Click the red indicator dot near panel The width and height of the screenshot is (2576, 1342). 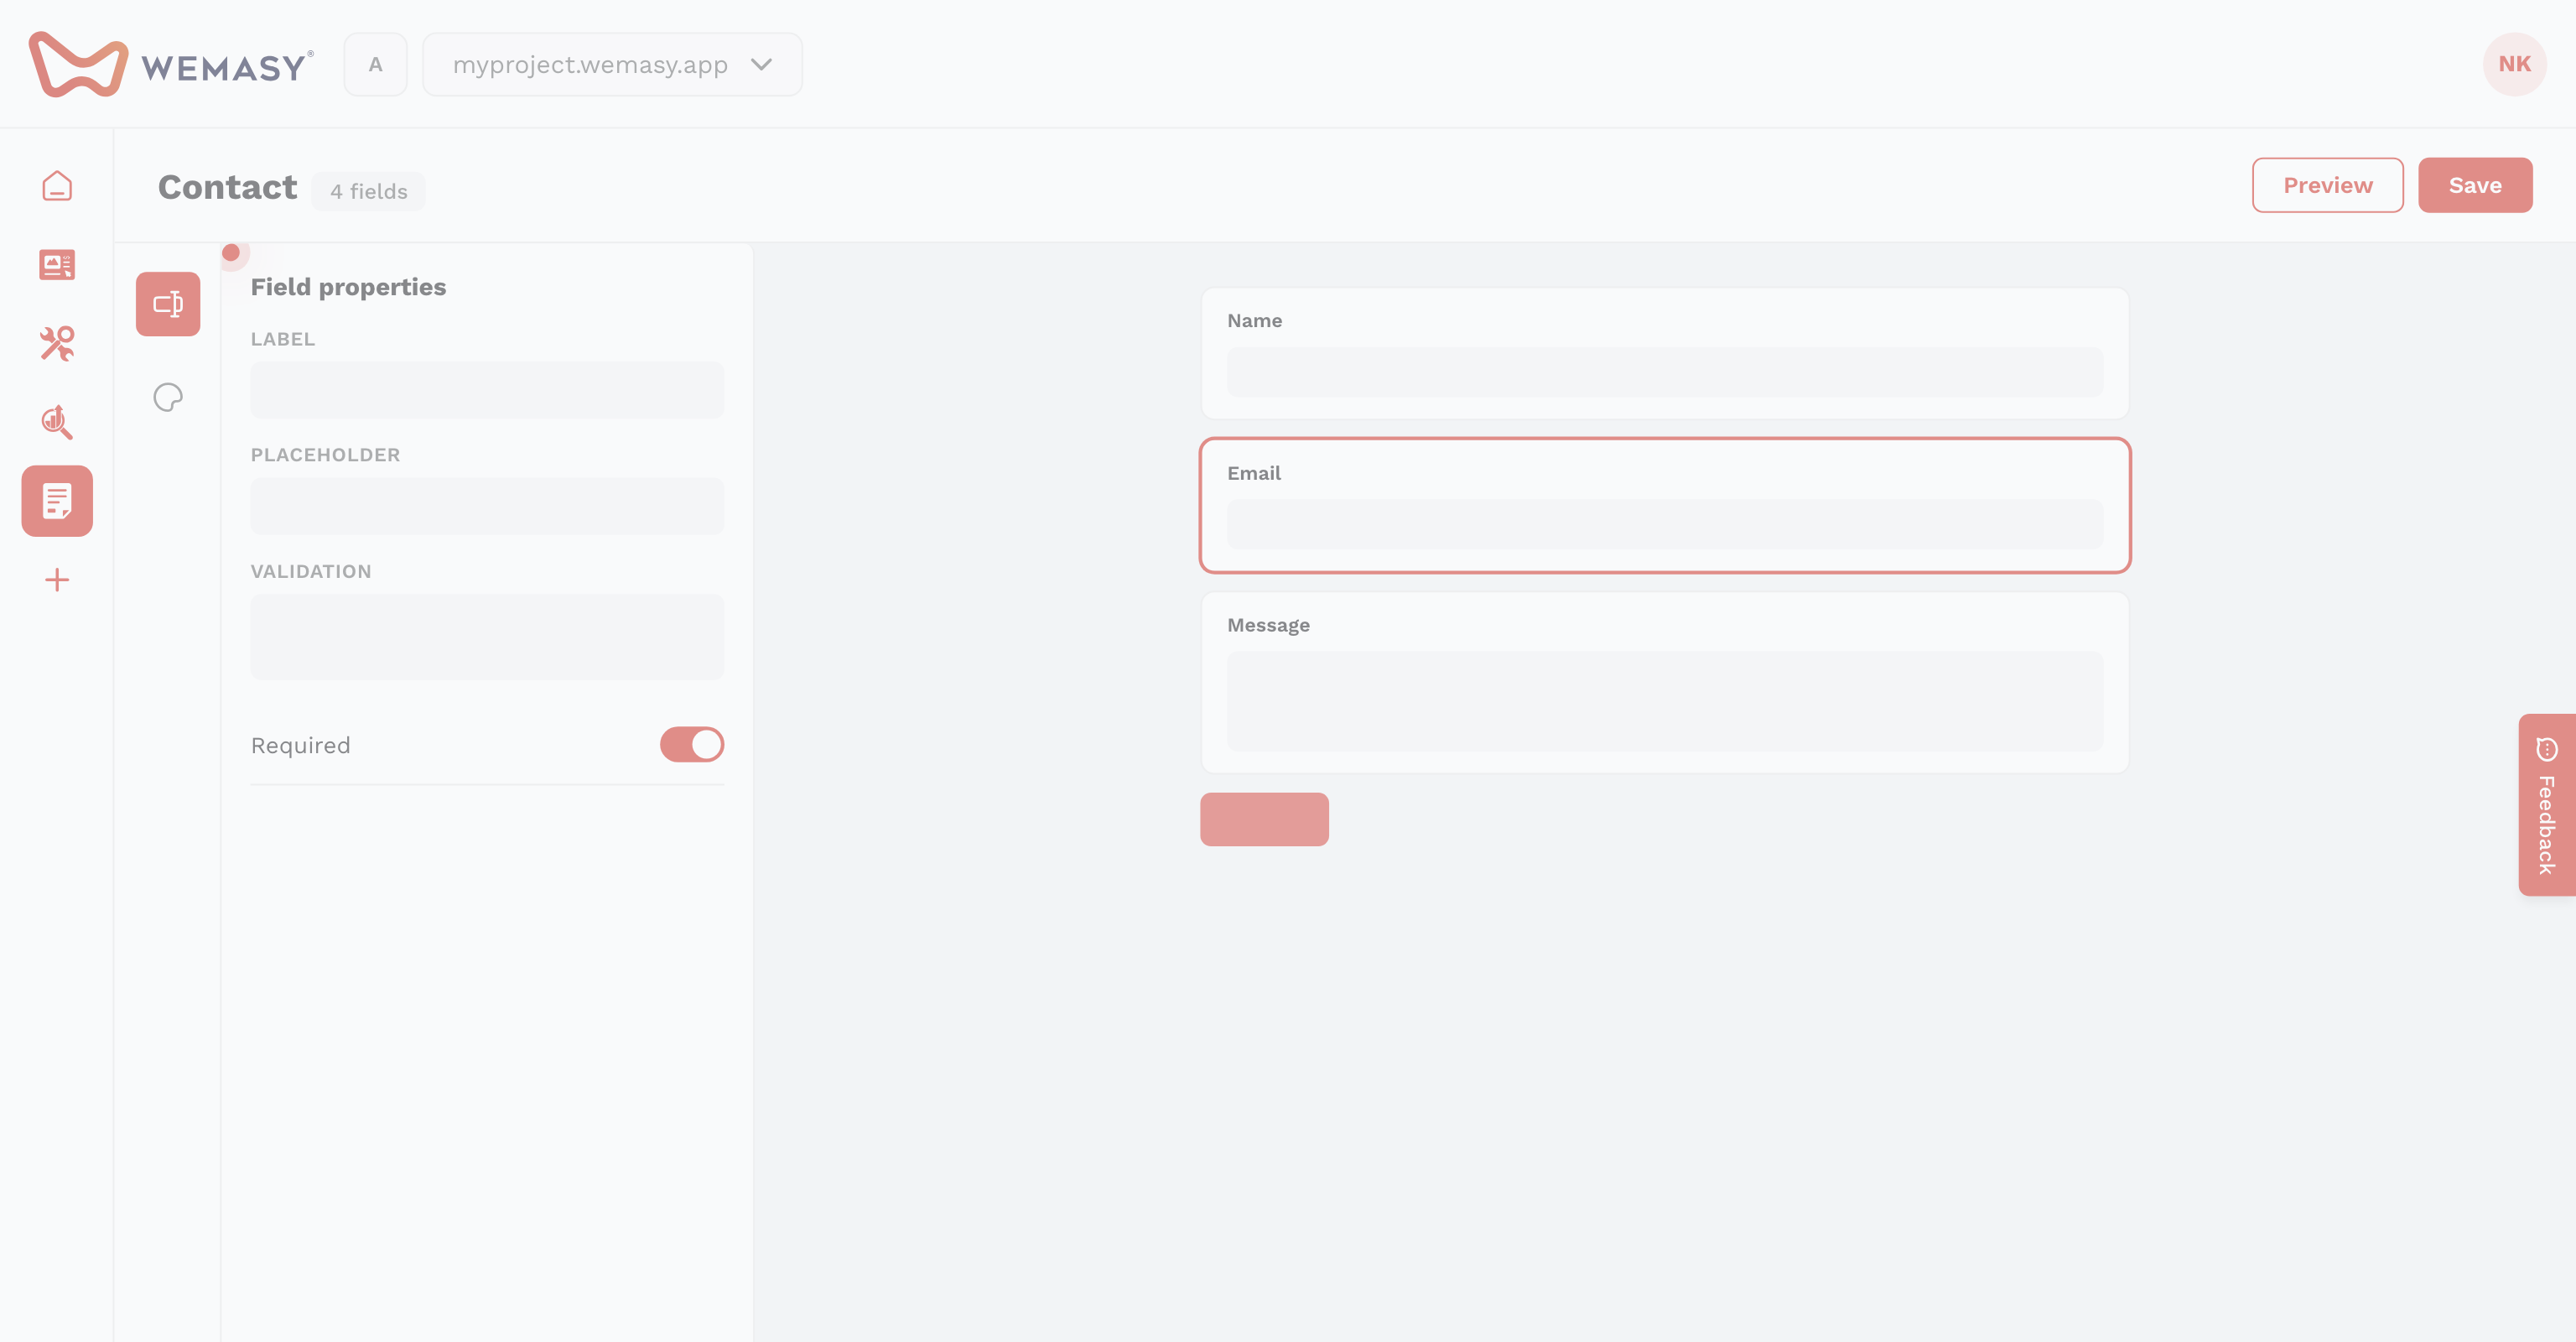(x=231, y=253)
